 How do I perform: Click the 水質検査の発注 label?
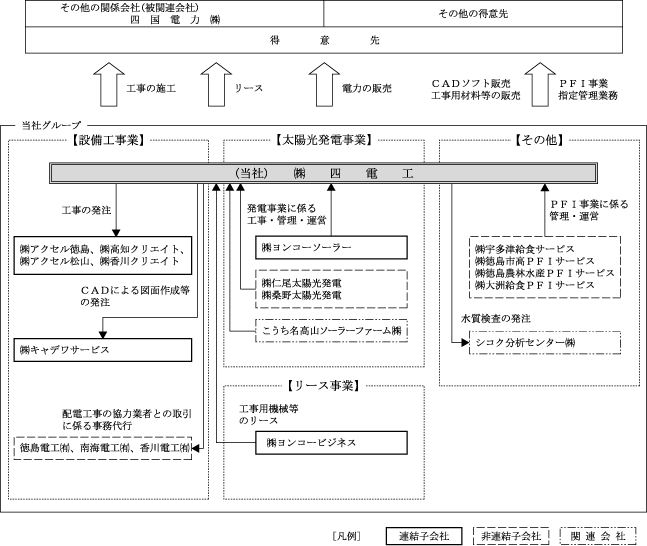[x=496, y=319]
